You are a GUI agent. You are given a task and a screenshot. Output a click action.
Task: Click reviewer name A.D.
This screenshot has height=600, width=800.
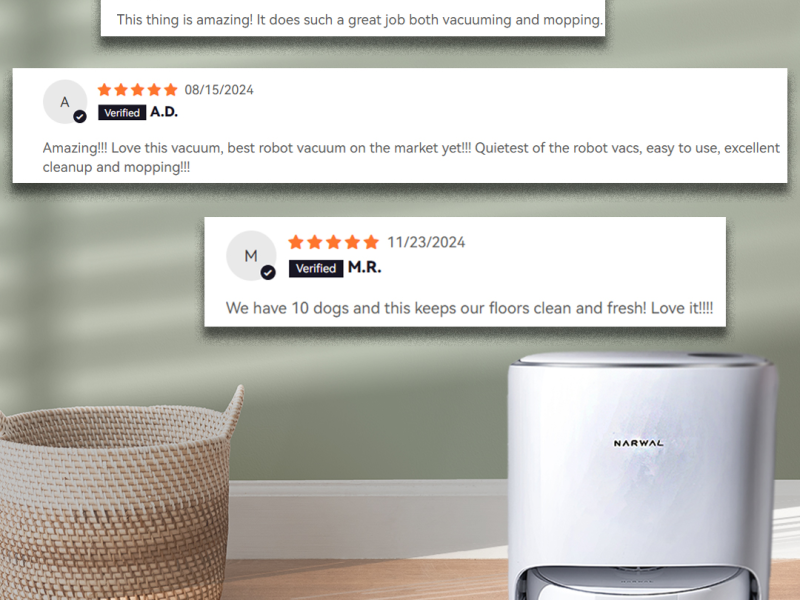tap(164, 112)
